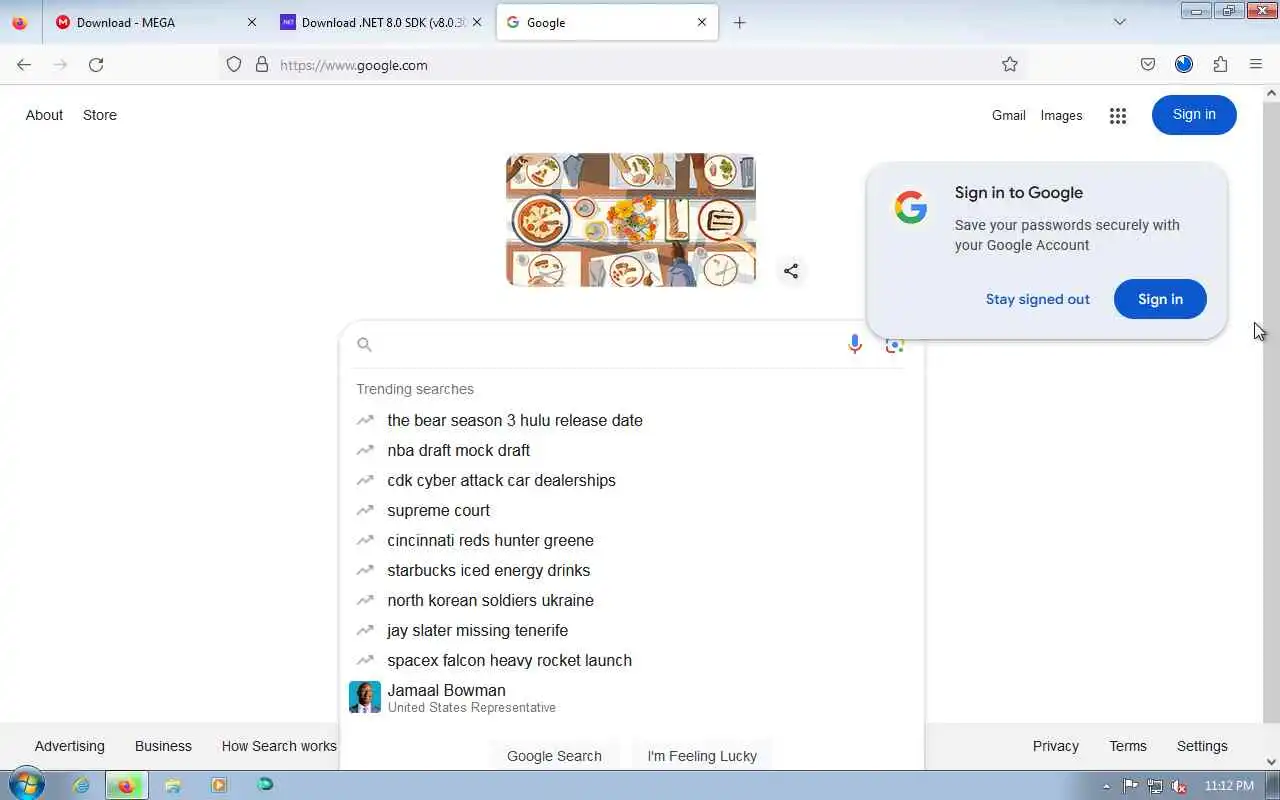Open the Privacy footer link
The image size is (1280, 800).
[x=1055, y=746]
